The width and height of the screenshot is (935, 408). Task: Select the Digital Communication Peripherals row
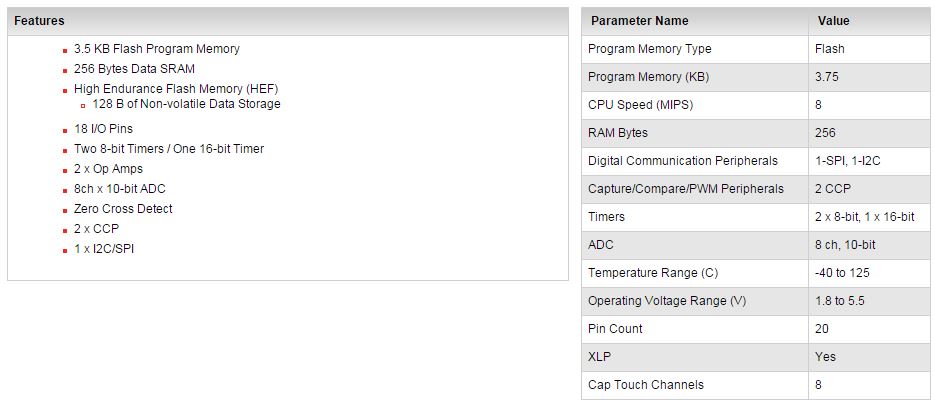(756, 161)
